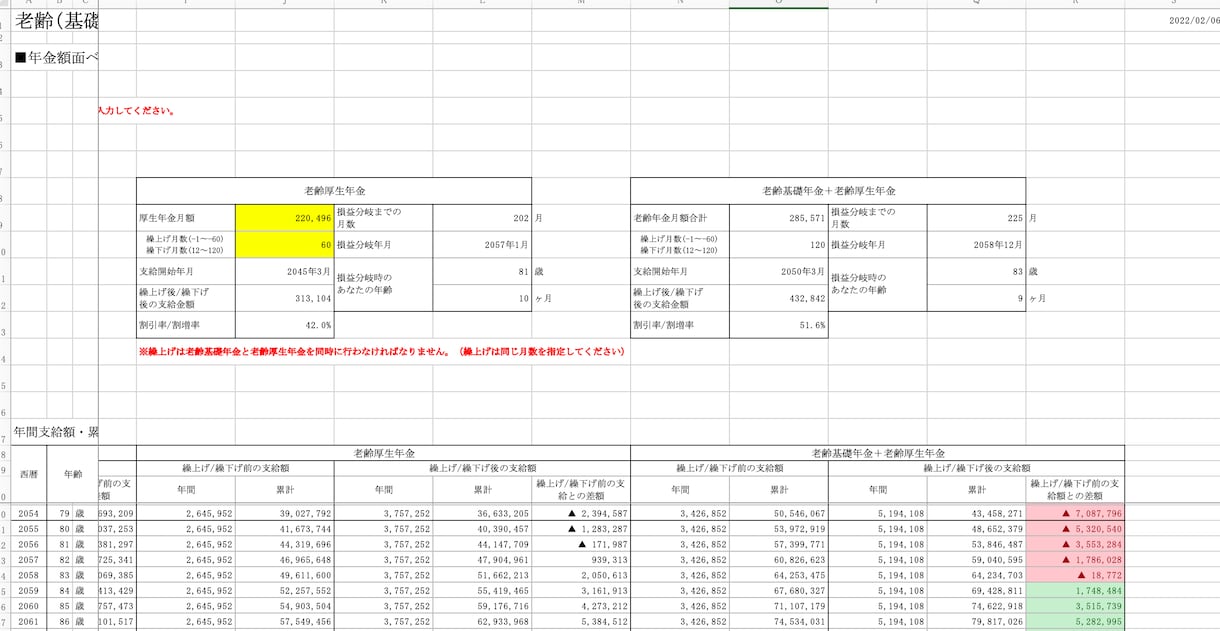Click the cumulative value 39,027,792
The height and width of the screenshot is (631, 1220).
tap(285, 513)
